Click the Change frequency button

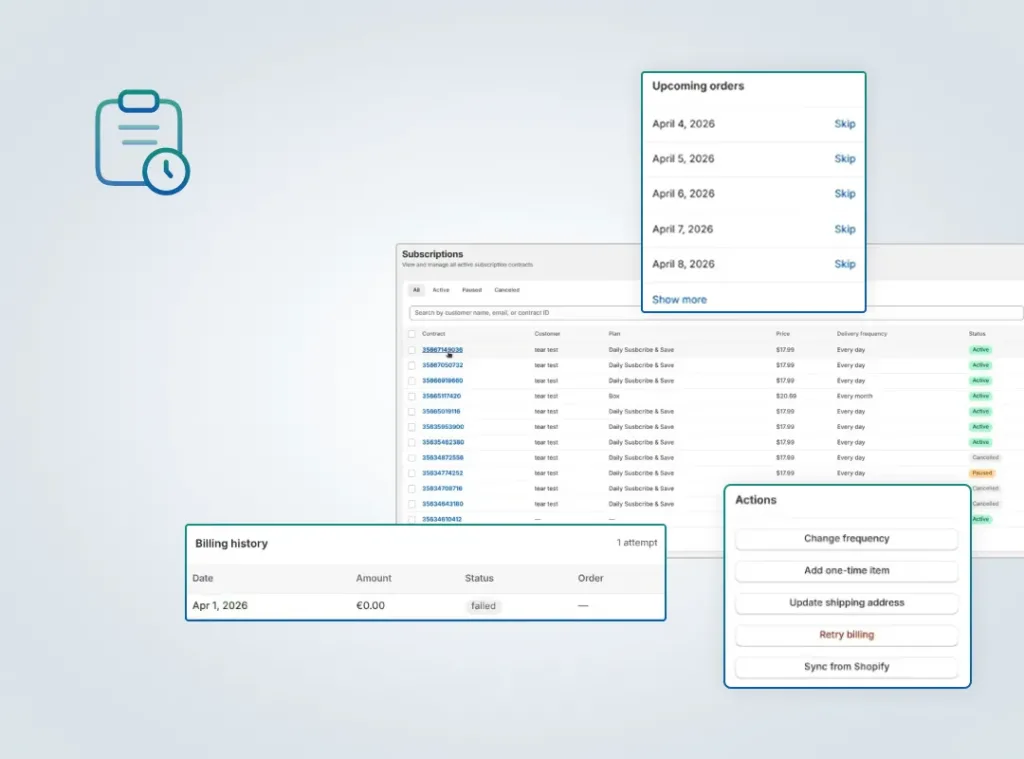846,539
